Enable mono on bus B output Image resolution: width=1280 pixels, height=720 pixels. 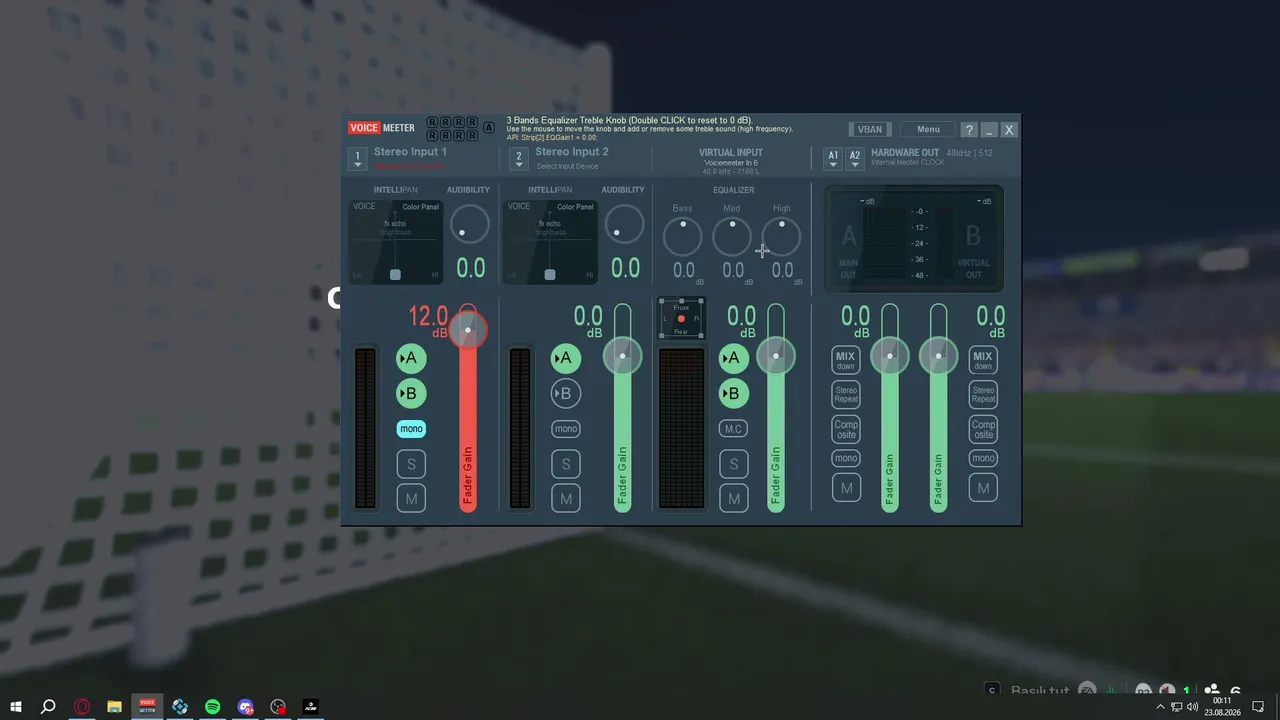tap(983, 459)
